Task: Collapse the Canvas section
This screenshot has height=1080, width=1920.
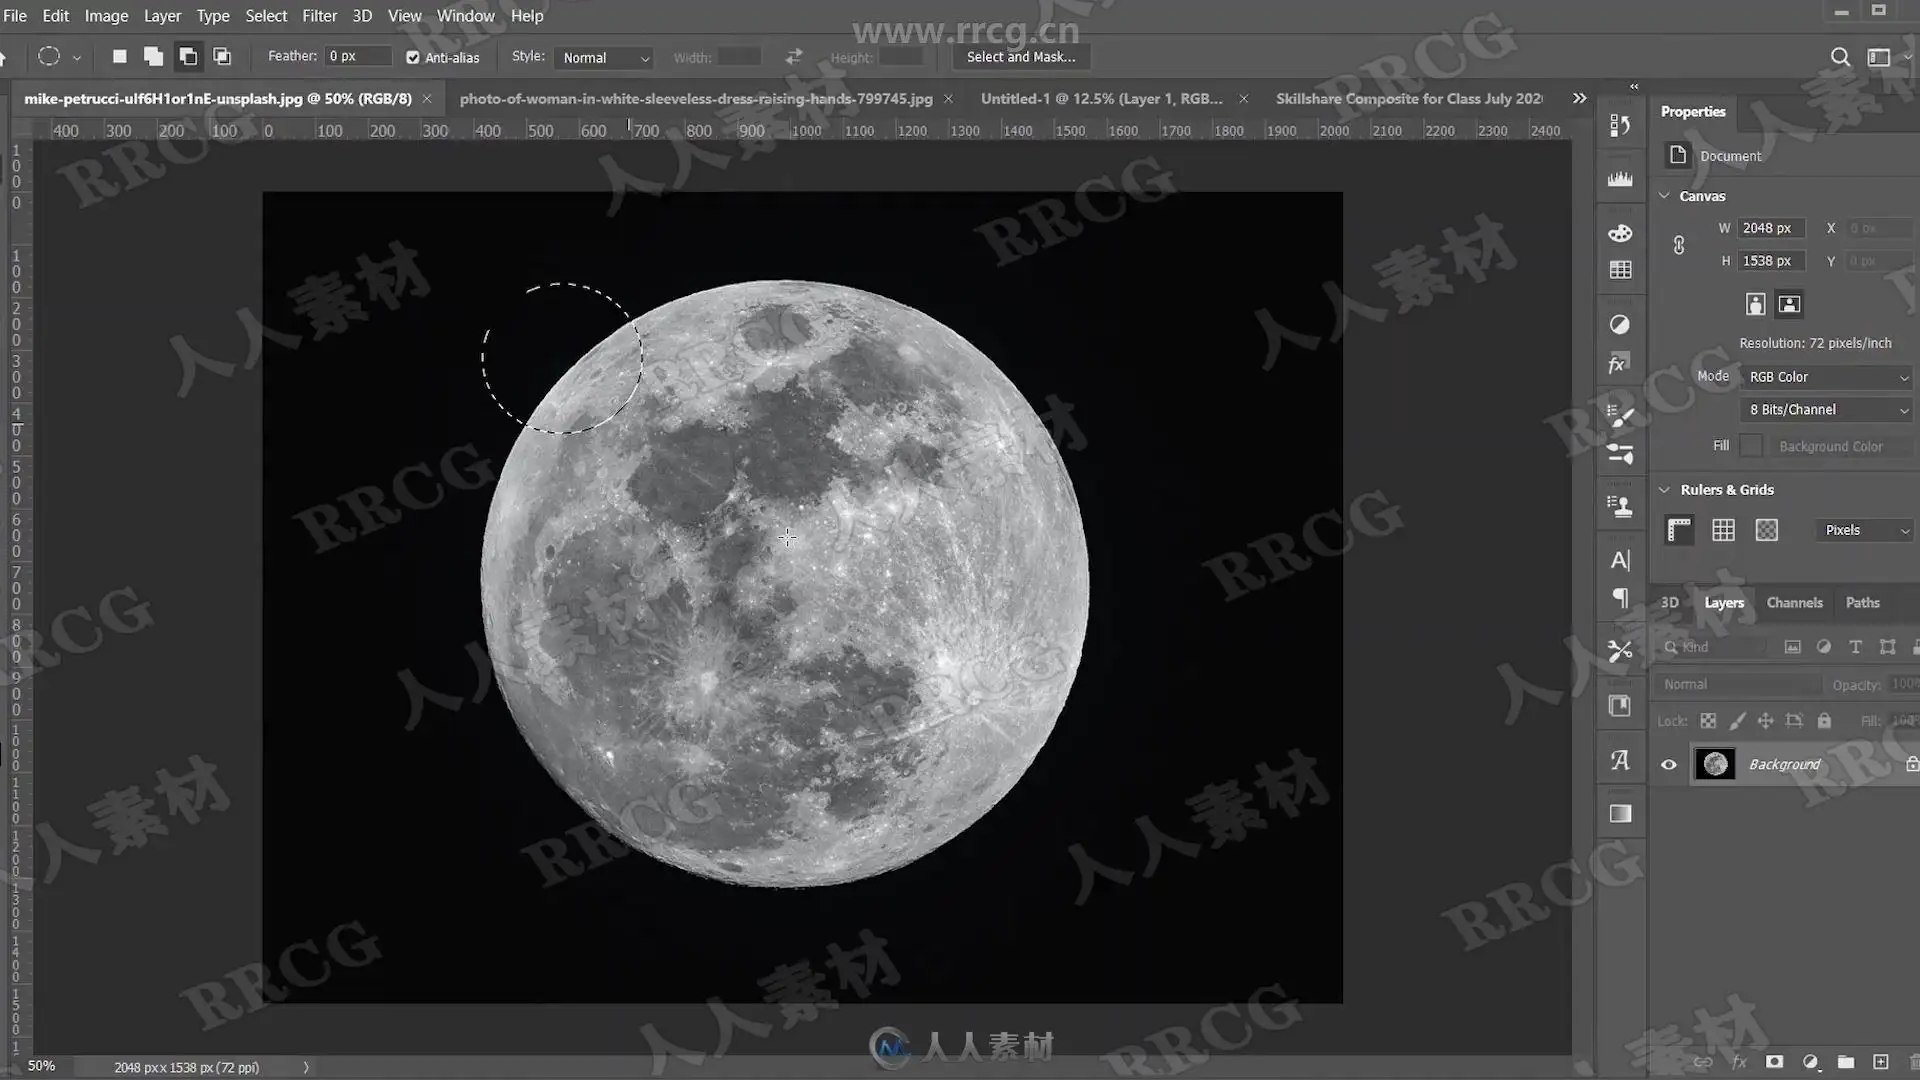Action: coord(1665,196)
